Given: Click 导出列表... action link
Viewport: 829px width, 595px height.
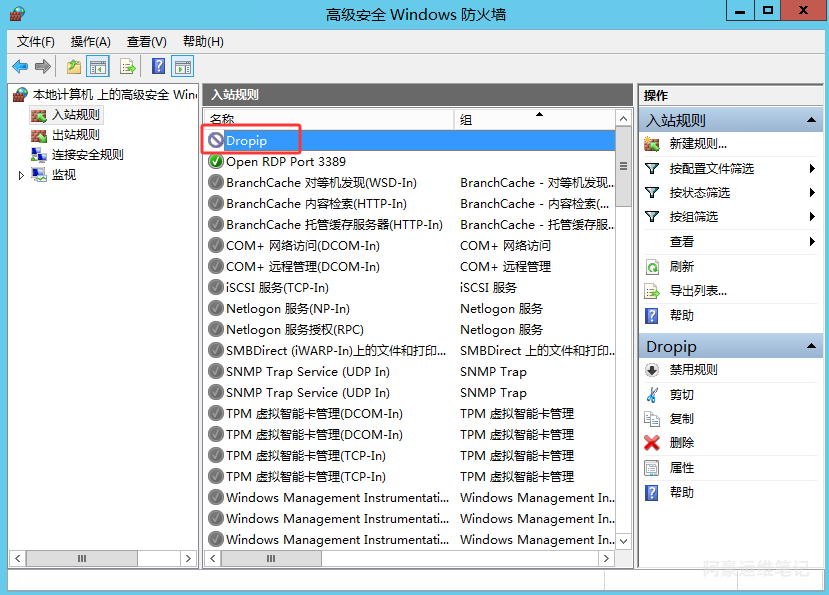Looking at the screenshot, I should click(x=698, y=291).
